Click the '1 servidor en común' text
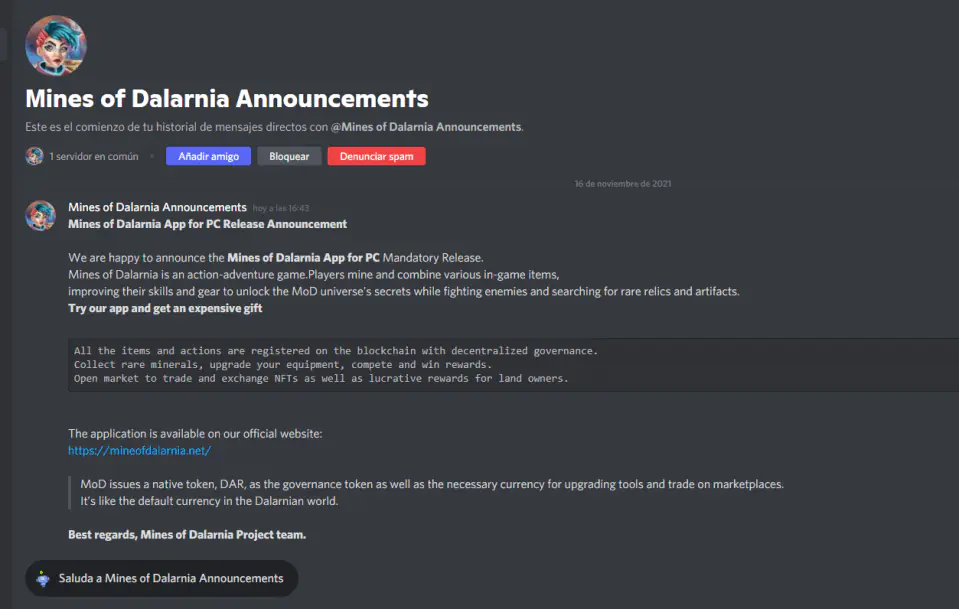This screenshot has height=609, width=959. (x=94, y=157)
